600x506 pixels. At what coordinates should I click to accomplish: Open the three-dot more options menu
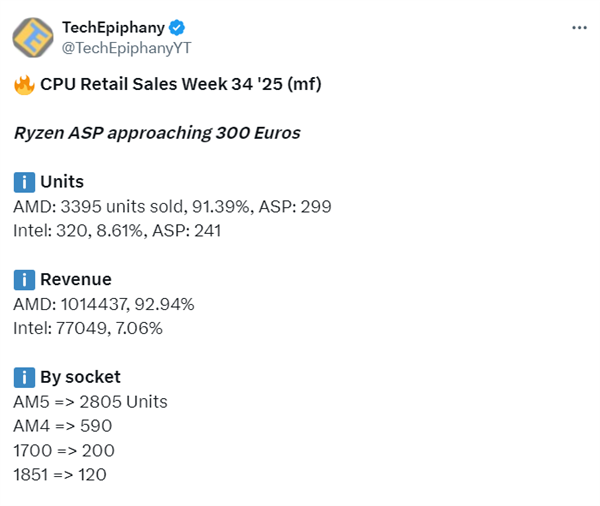[579, 28]
